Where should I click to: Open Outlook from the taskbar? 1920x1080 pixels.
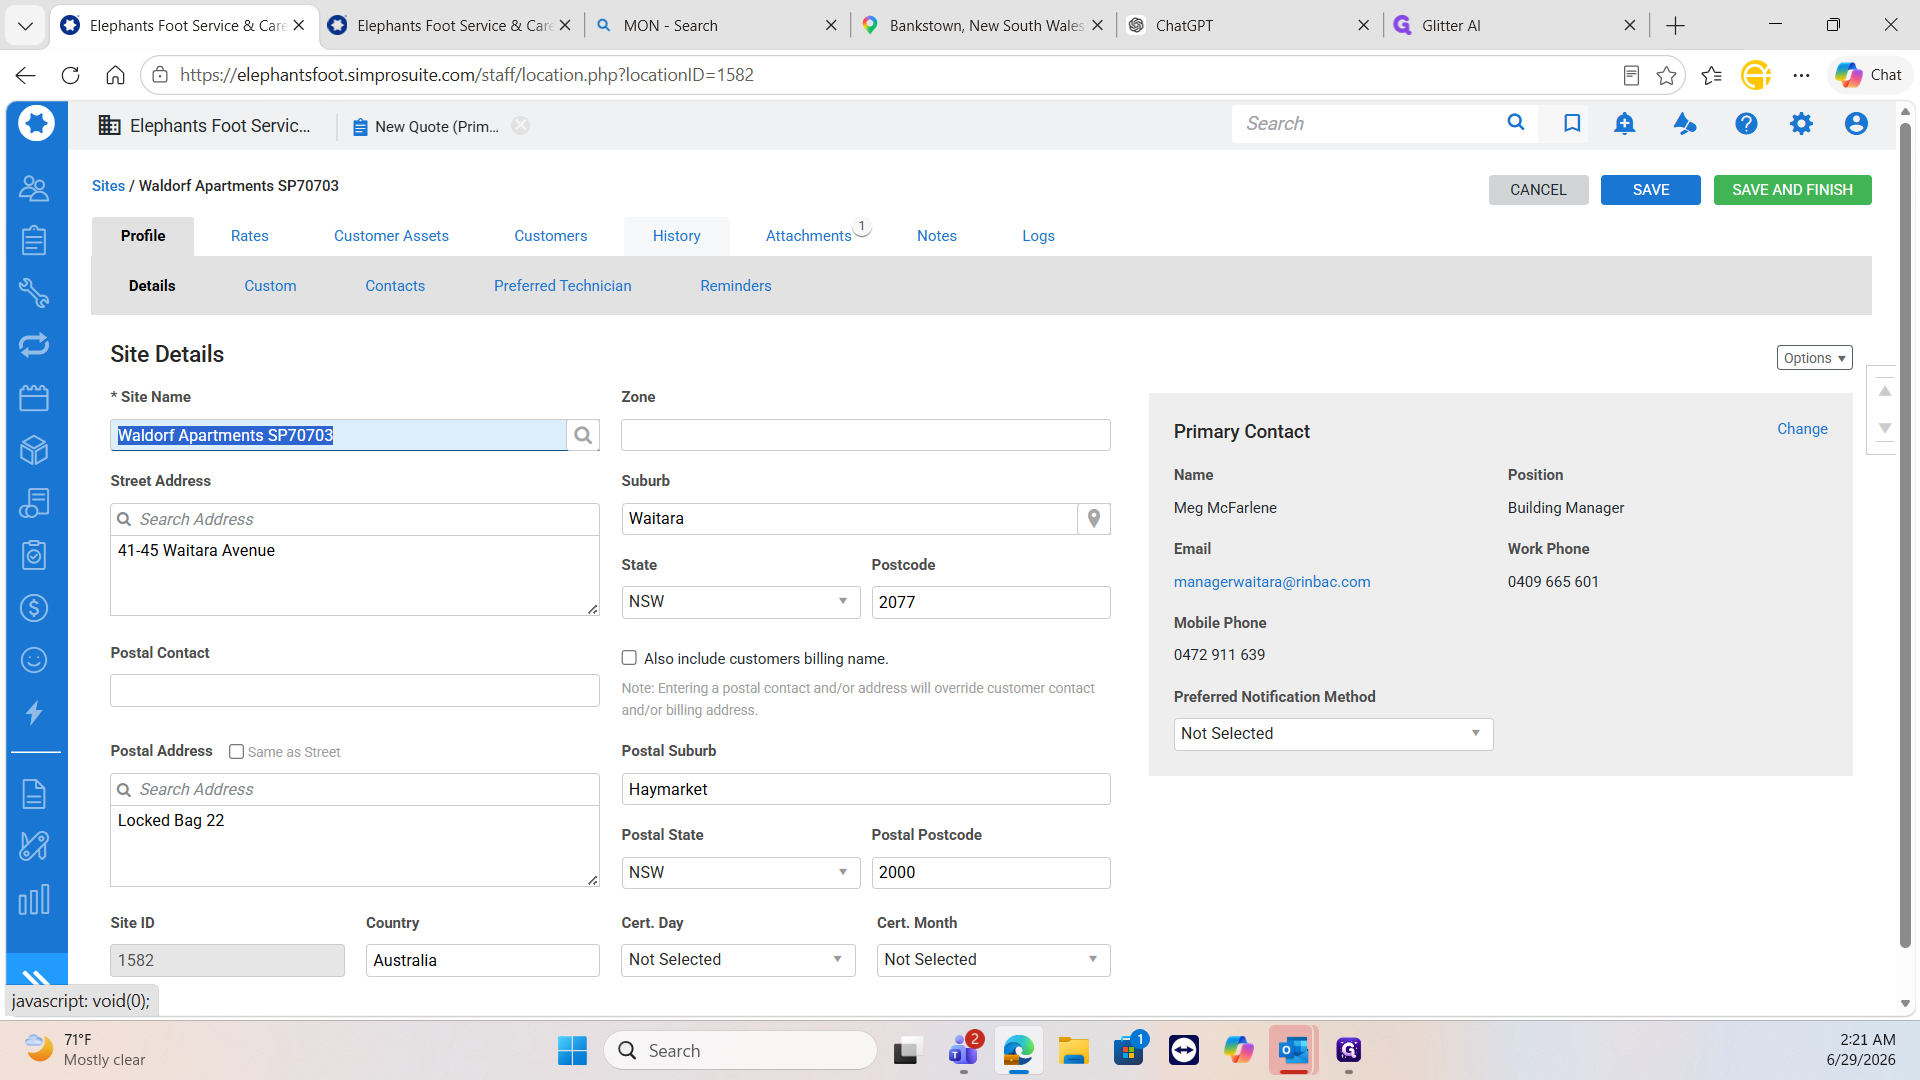tap(1293, 1050)
